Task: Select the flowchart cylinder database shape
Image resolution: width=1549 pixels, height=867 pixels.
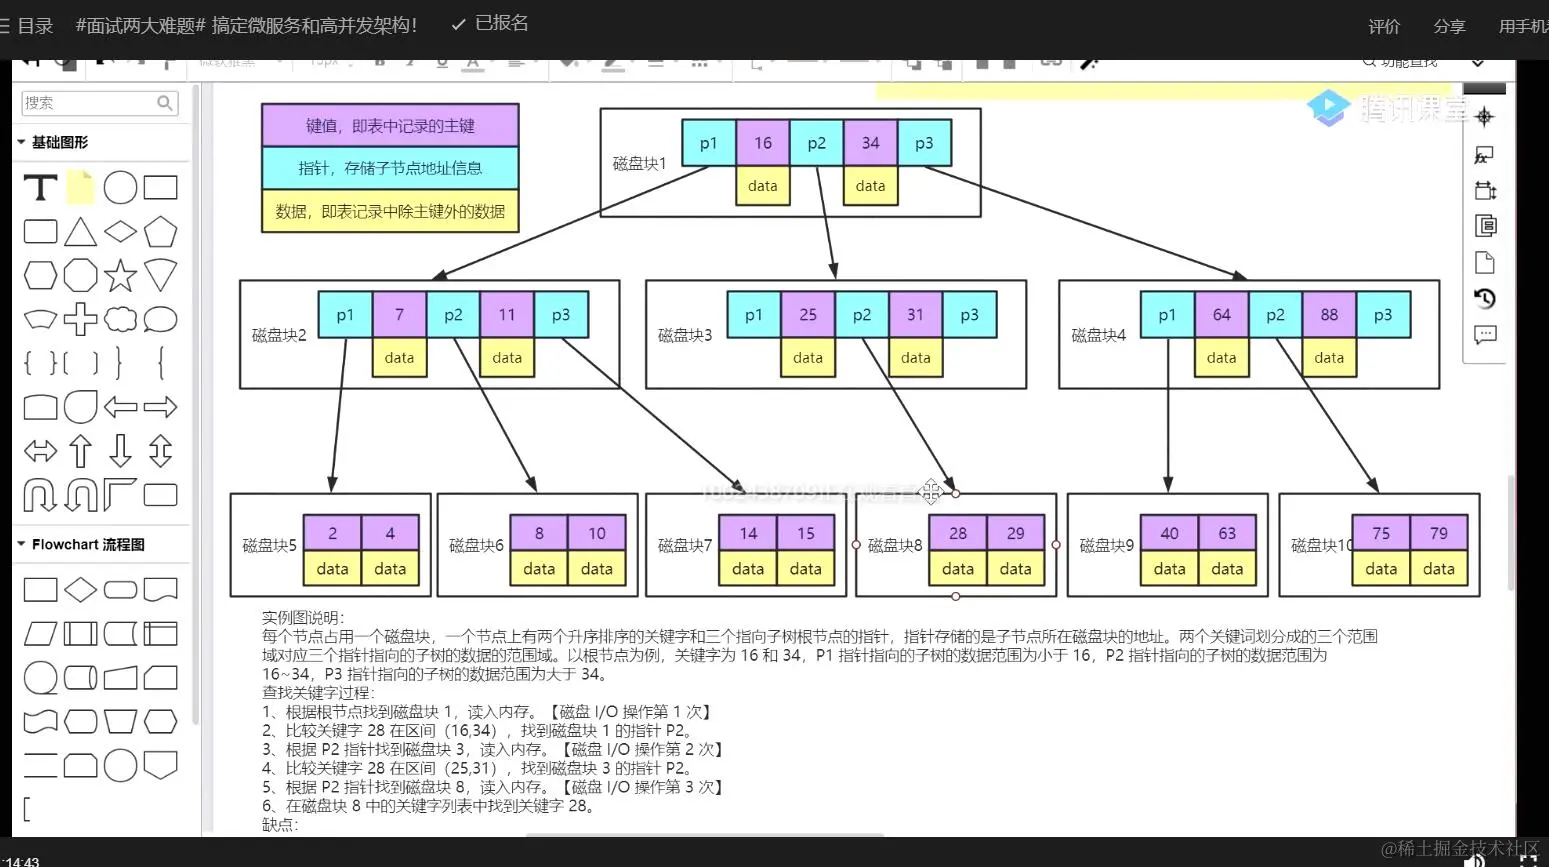Action: 80,678
